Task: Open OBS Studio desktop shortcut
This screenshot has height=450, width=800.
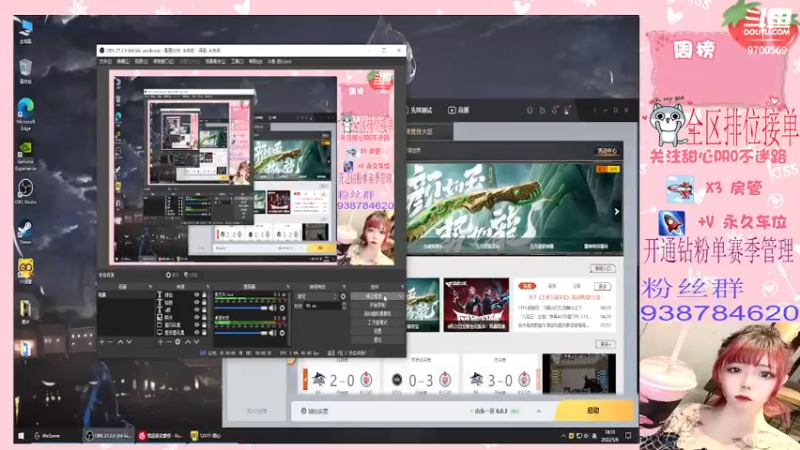Action: click(26, 192)
